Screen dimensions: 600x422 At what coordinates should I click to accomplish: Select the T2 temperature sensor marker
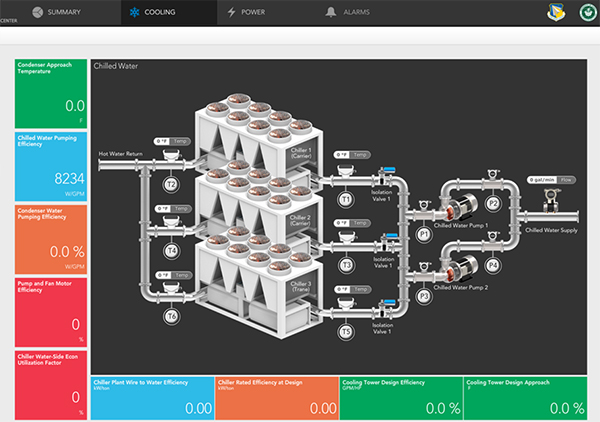[171, 185]
